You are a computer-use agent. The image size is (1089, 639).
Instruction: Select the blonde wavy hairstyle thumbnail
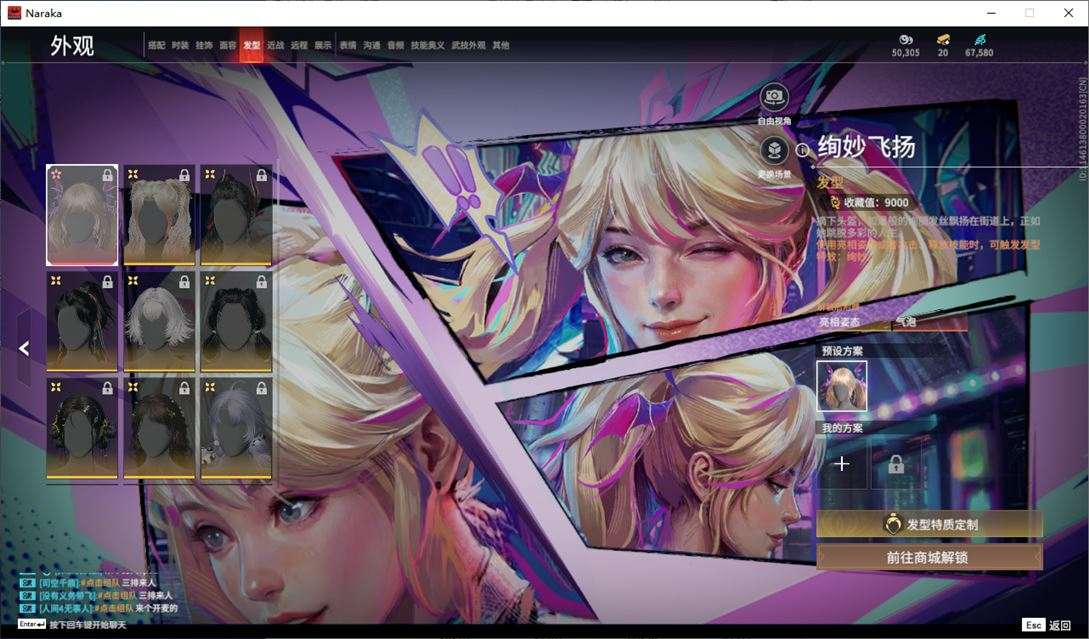82,215
